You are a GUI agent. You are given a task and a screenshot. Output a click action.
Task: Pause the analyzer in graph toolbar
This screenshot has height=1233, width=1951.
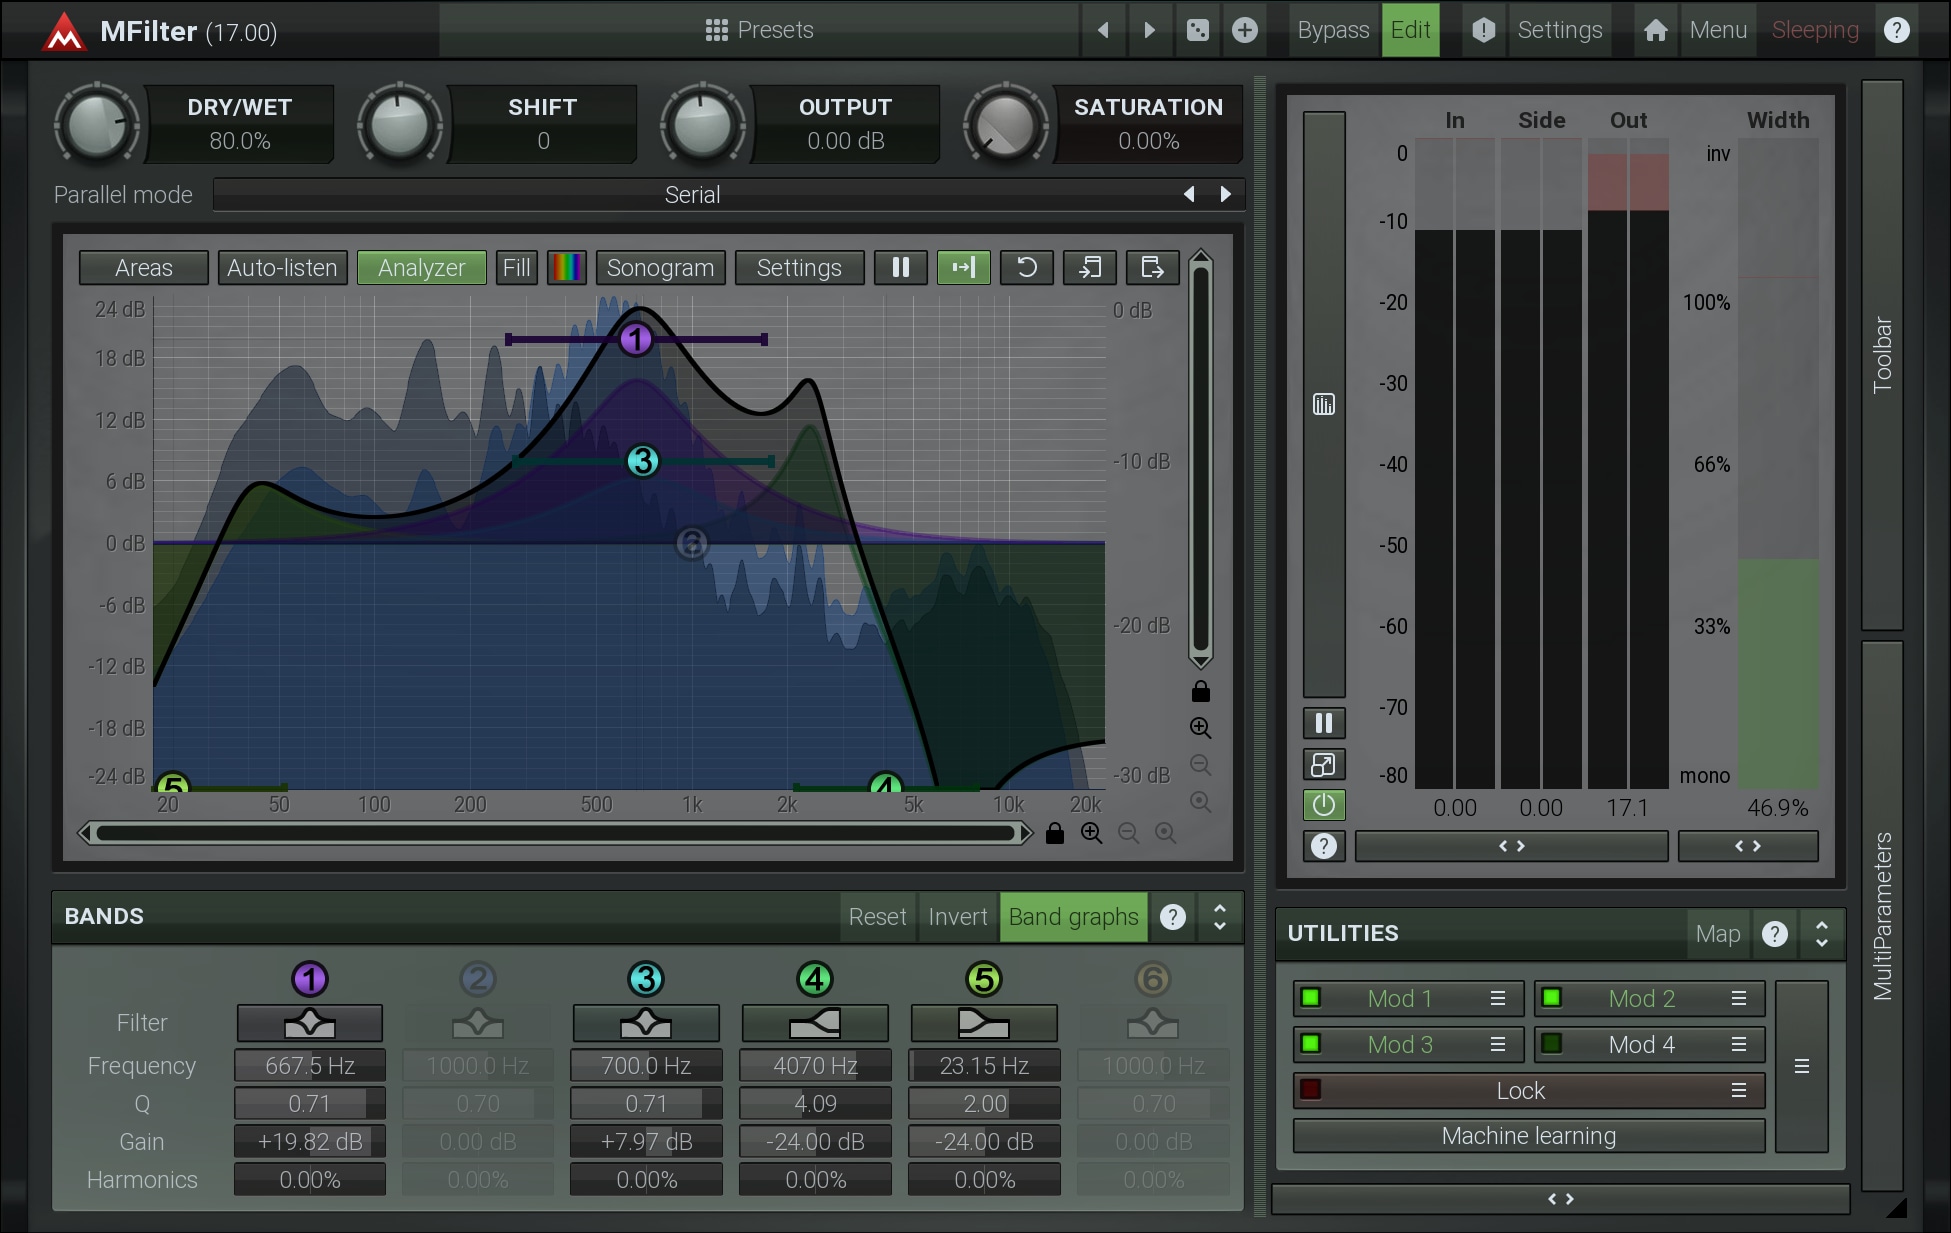point(900,267)
